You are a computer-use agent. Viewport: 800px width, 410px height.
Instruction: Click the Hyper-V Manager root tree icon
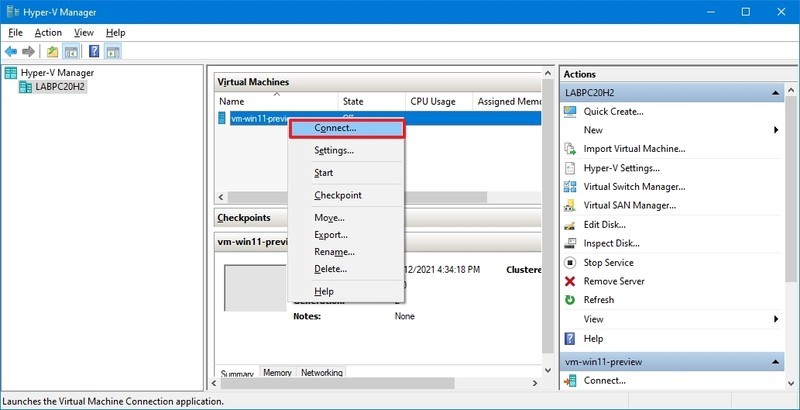pos(11,73)
